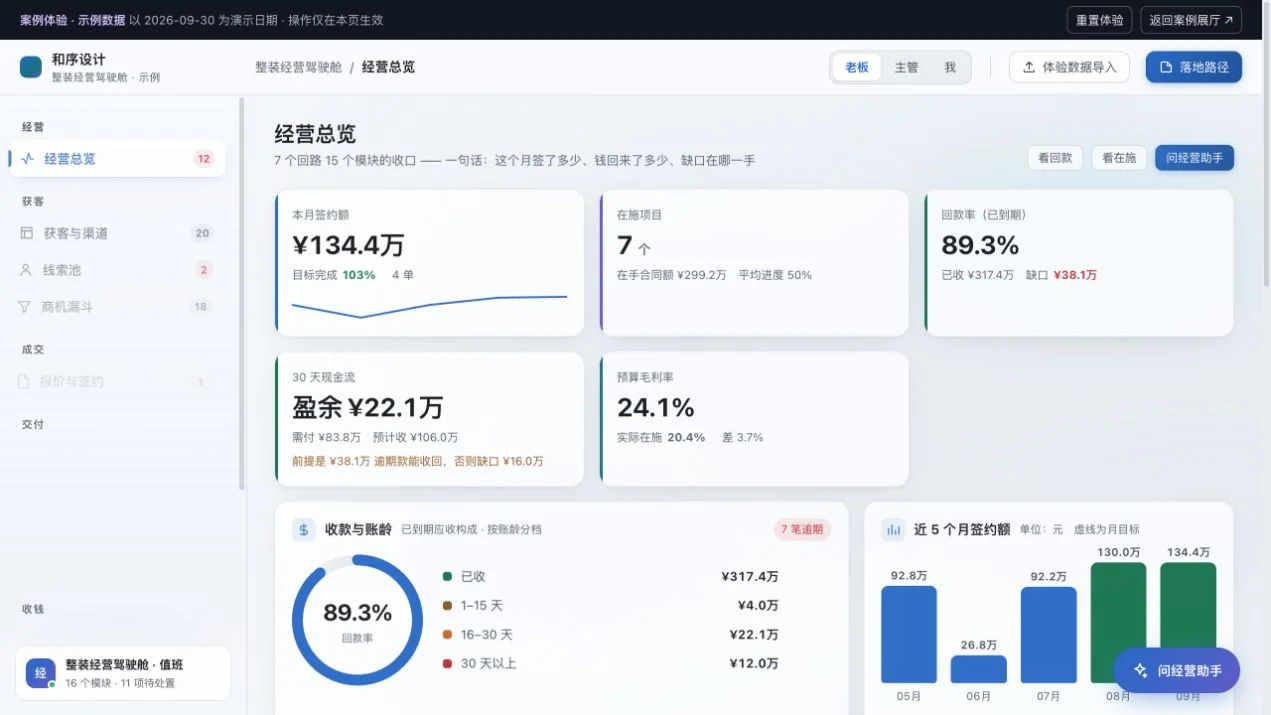Click the 12 badge on 经营总览

click(204, 158)
